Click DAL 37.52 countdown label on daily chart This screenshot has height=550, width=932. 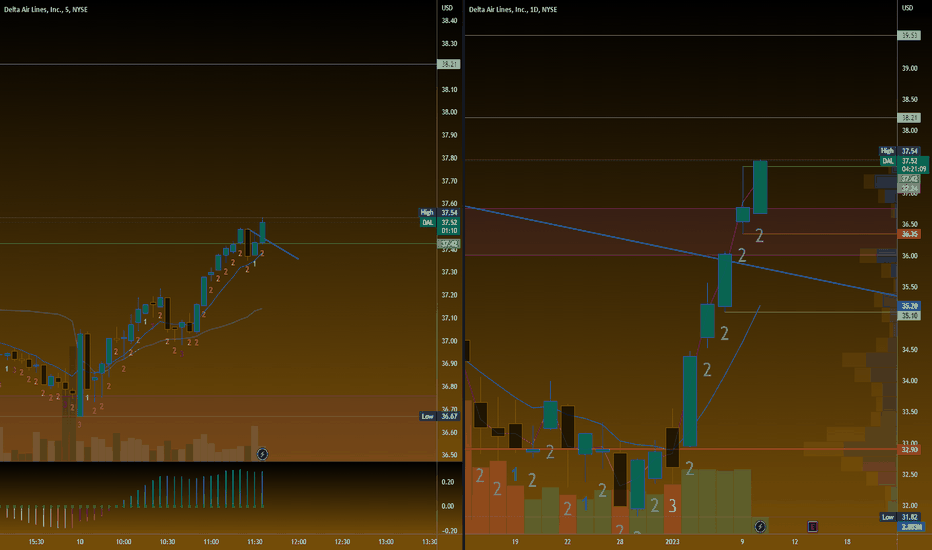pos(904,165)
